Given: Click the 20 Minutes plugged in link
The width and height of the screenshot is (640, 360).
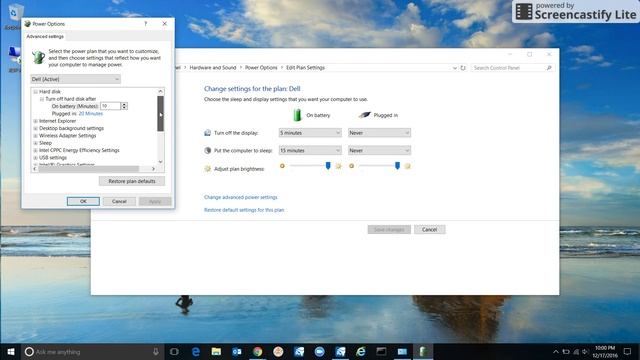Looking at the screenshot, I should (91, 114).
